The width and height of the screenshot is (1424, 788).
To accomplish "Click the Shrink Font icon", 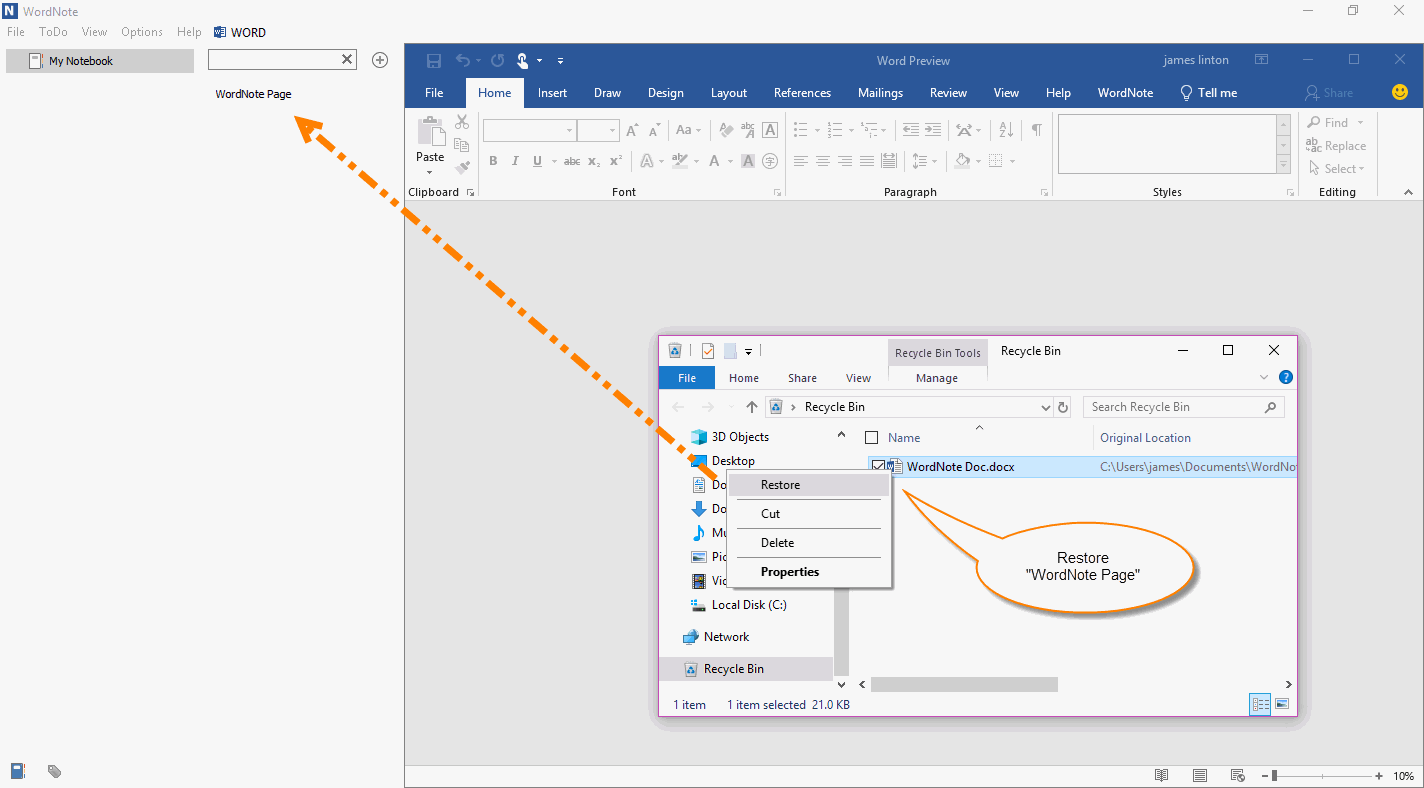I will (654, 130).
